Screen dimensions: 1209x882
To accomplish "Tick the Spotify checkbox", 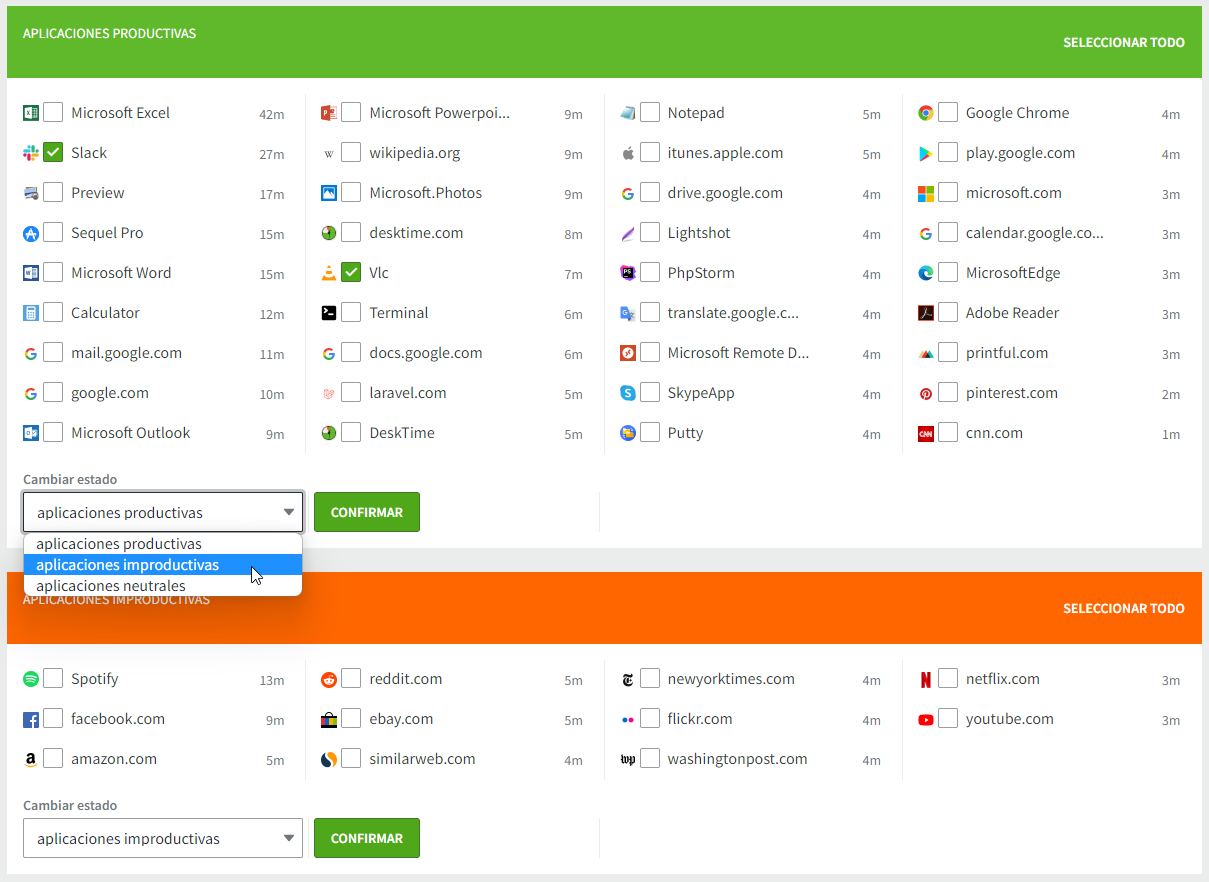I will tap(53, 678).
